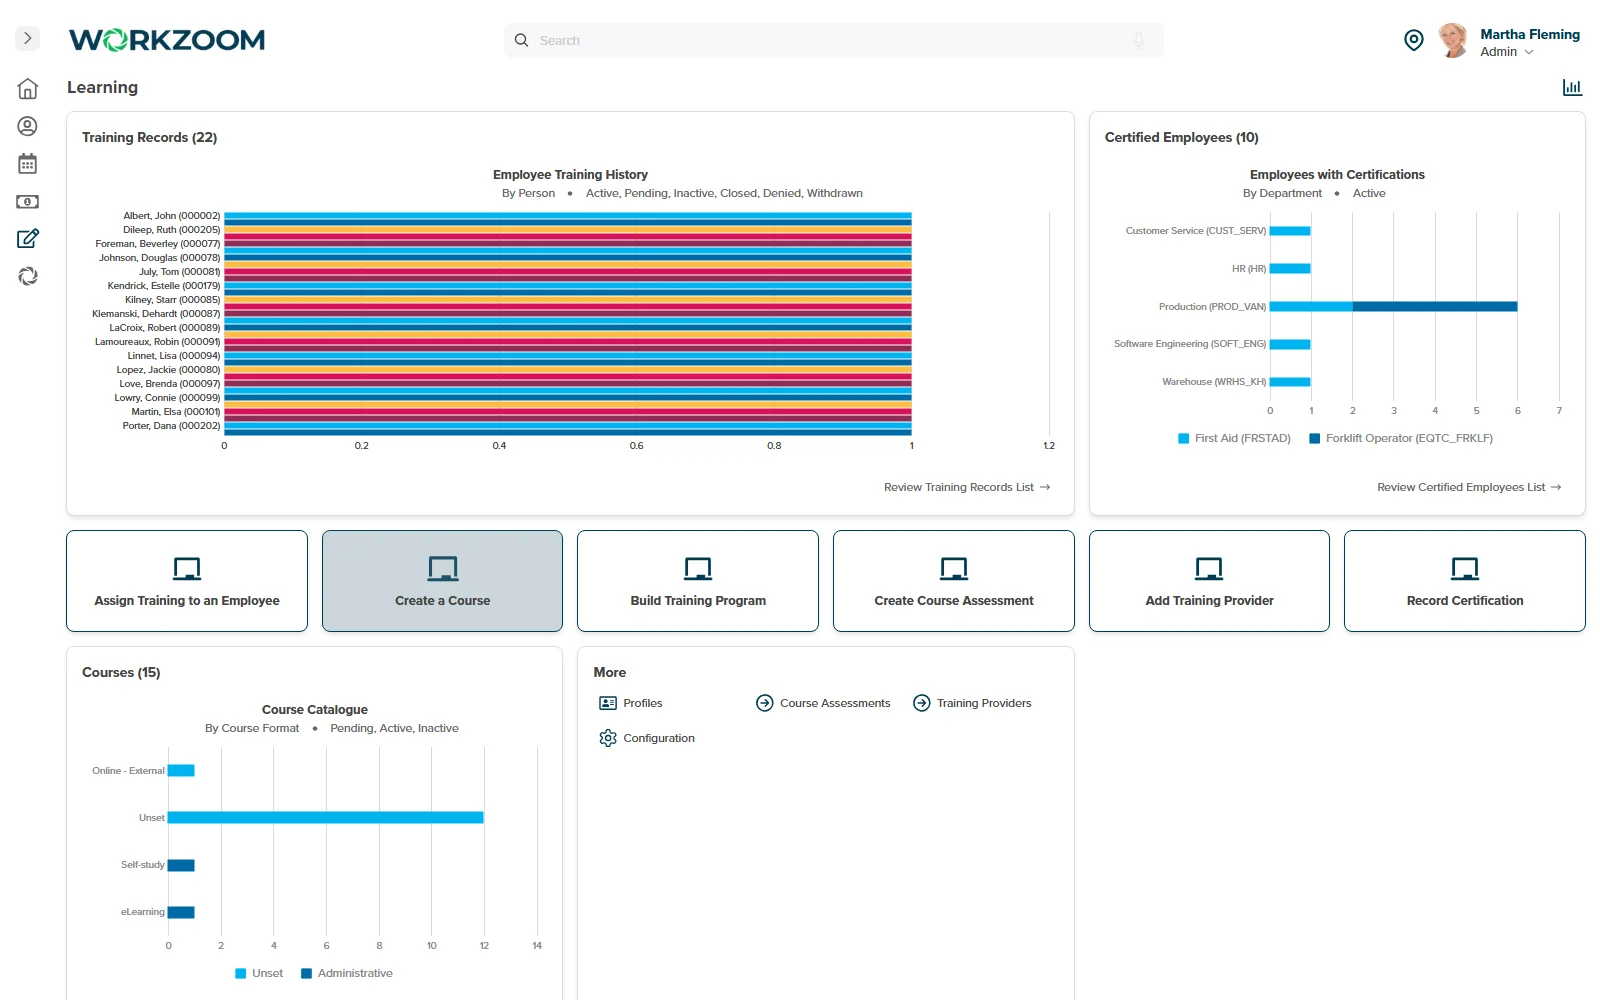Click the Kendrick, Estelle (000179) label

(164, 286)
